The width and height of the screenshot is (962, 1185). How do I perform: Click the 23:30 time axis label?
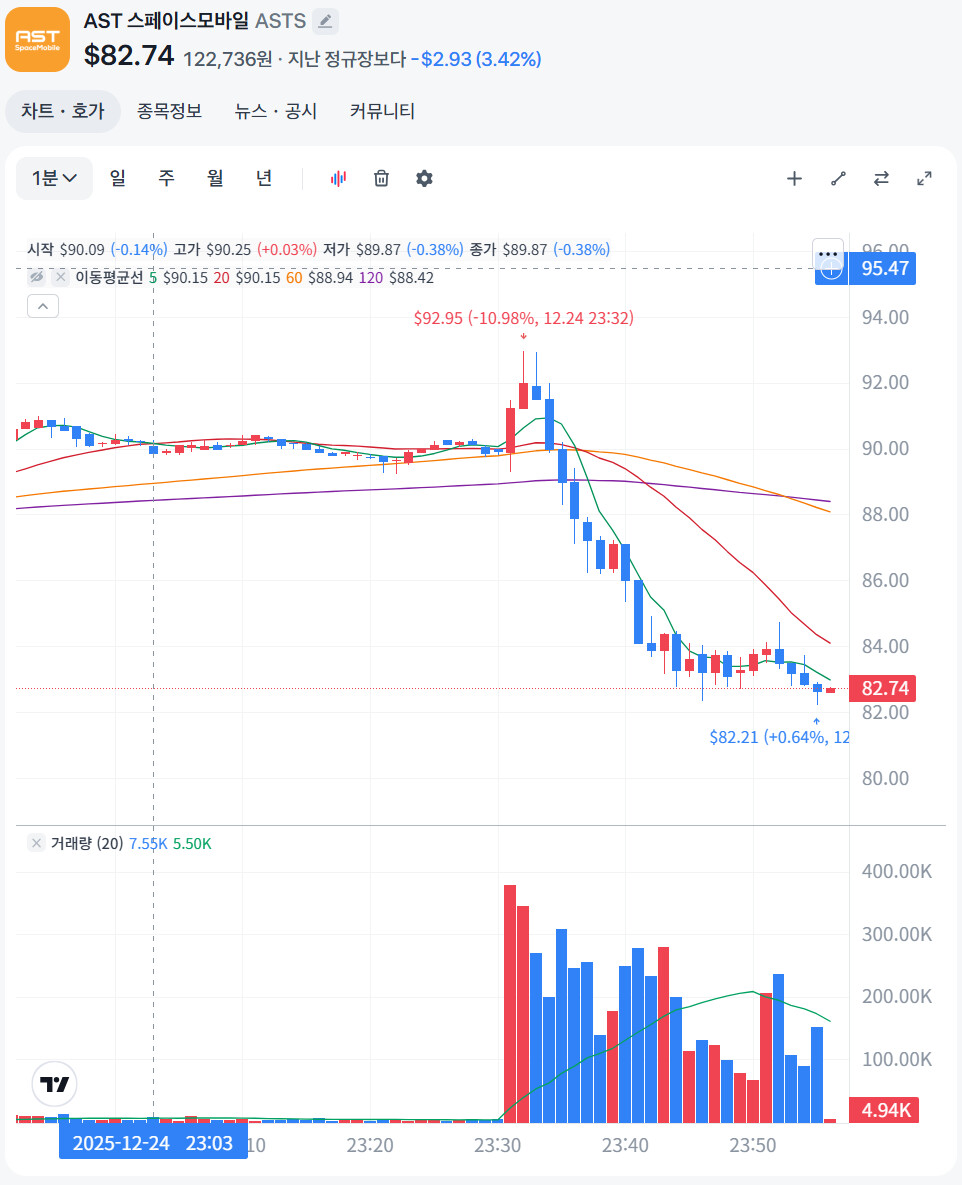click(x=497, y=1146)
